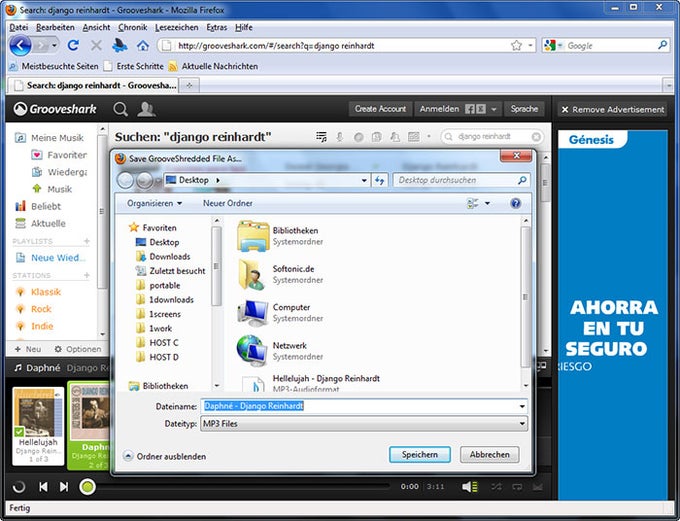Viewport: 680px width, 521px height.
Task: Click the Grooveshark search magnifier icon
Action: pos(121,109)
